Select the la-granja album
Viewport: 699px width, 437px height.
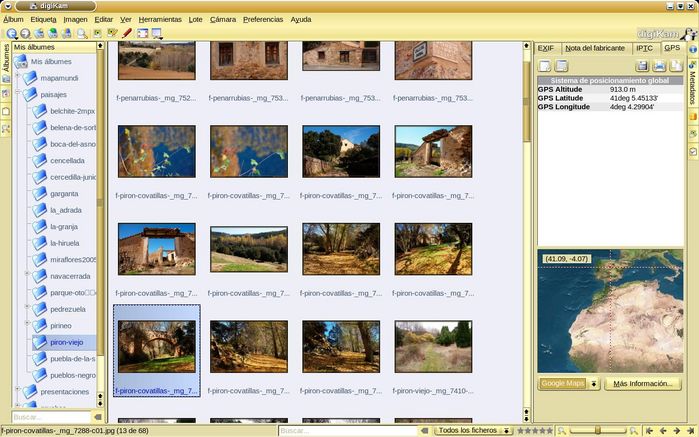[x=64, y=227]
